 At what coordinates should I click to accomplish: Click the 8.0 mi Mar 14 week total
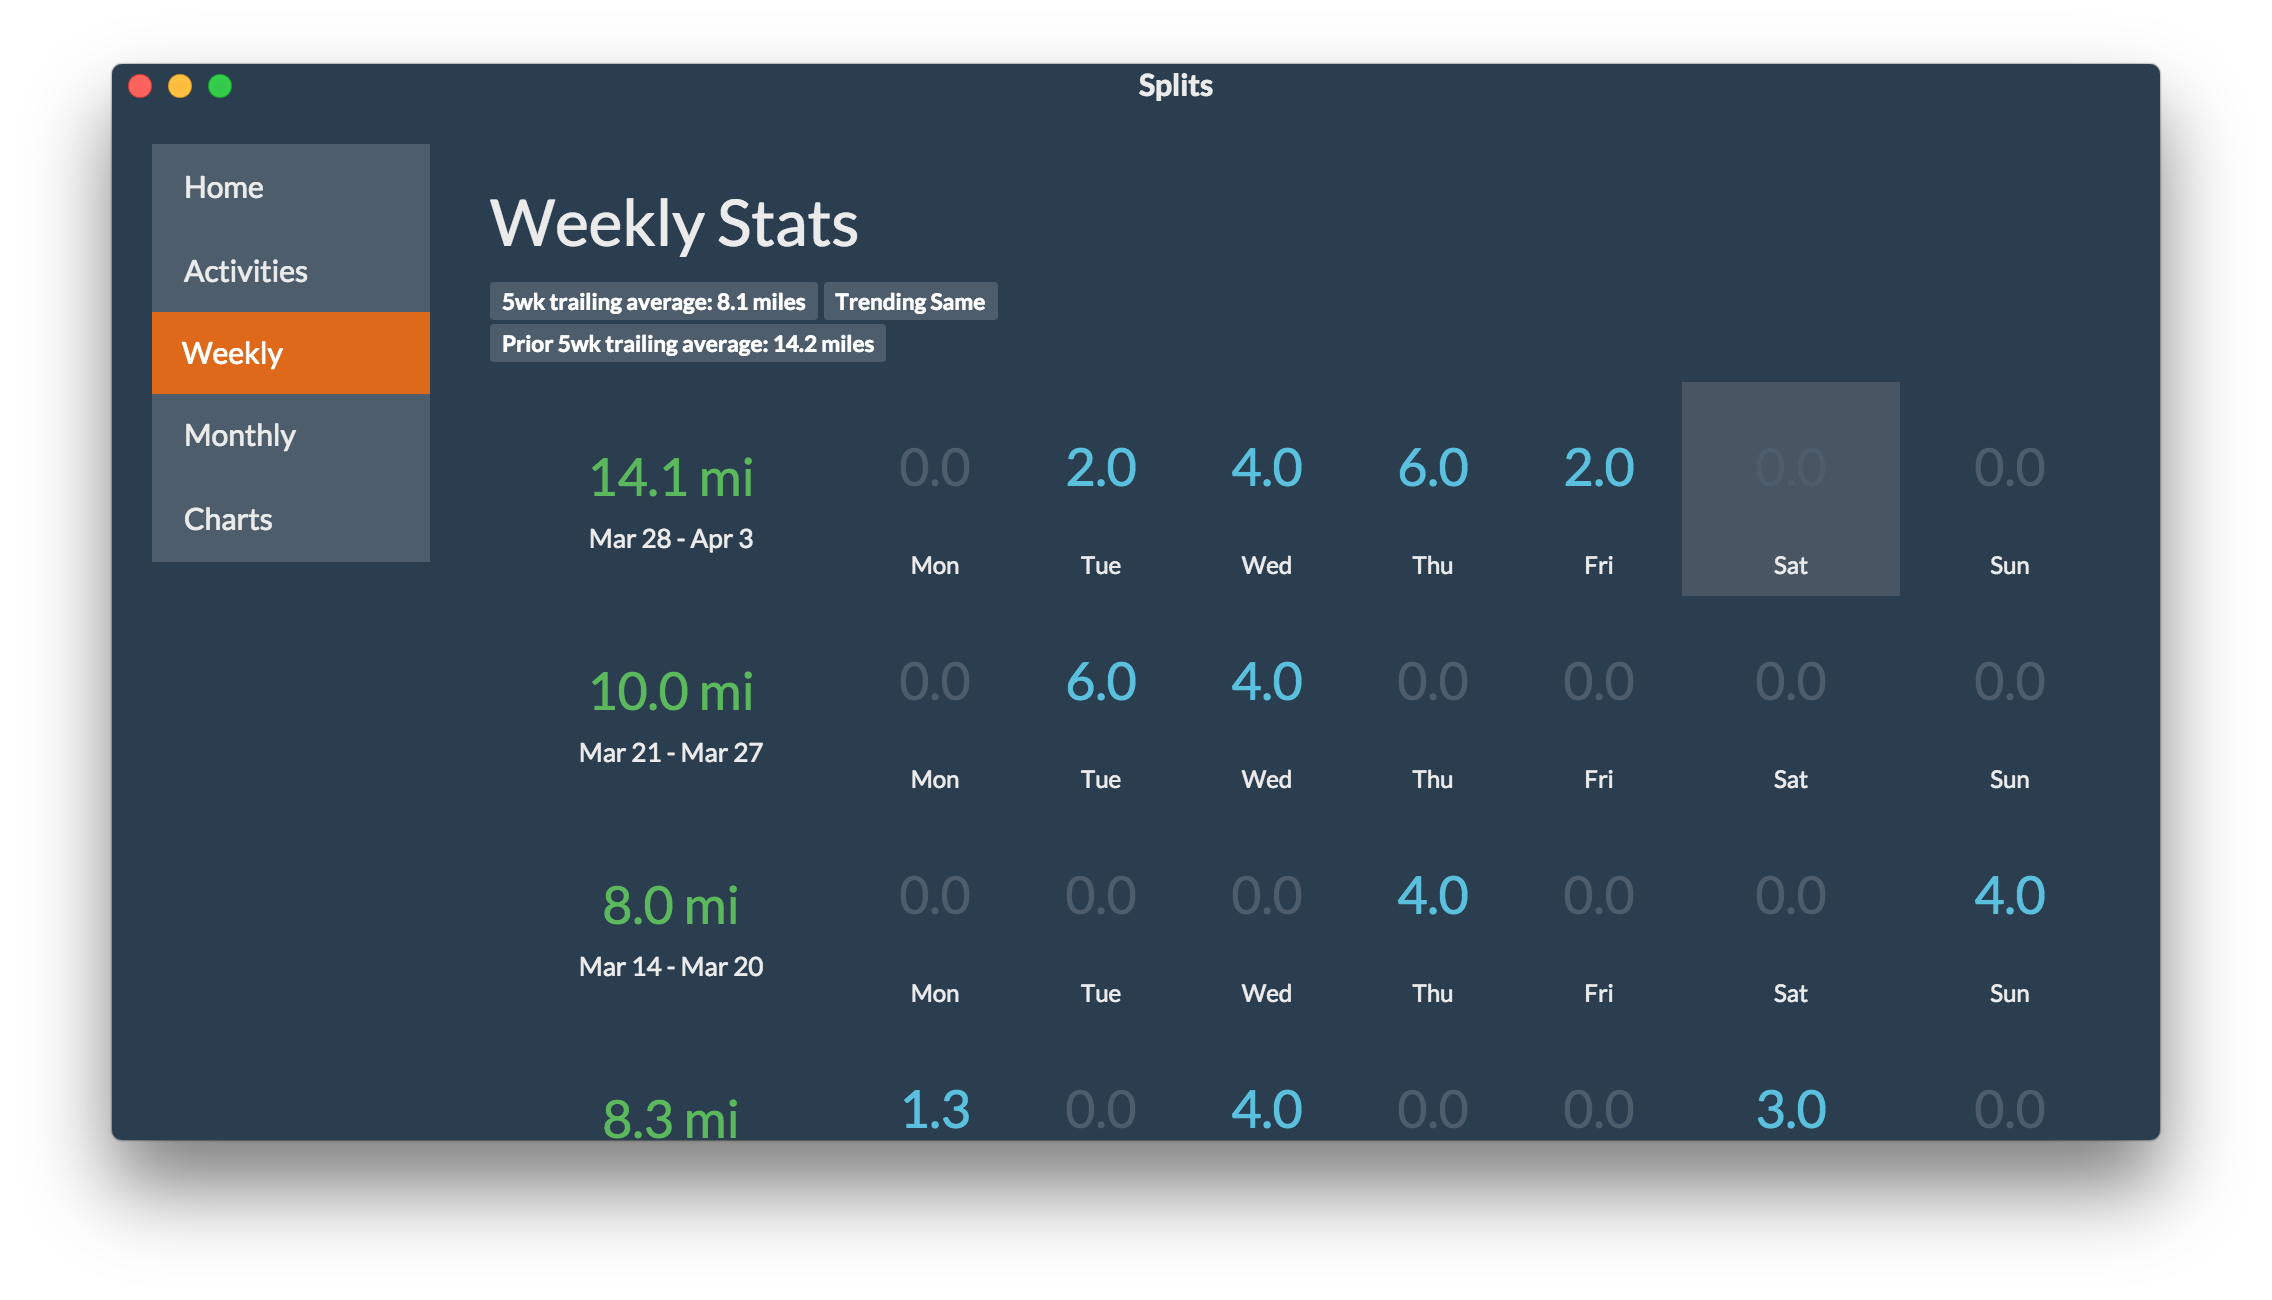(x=670, y=906)
